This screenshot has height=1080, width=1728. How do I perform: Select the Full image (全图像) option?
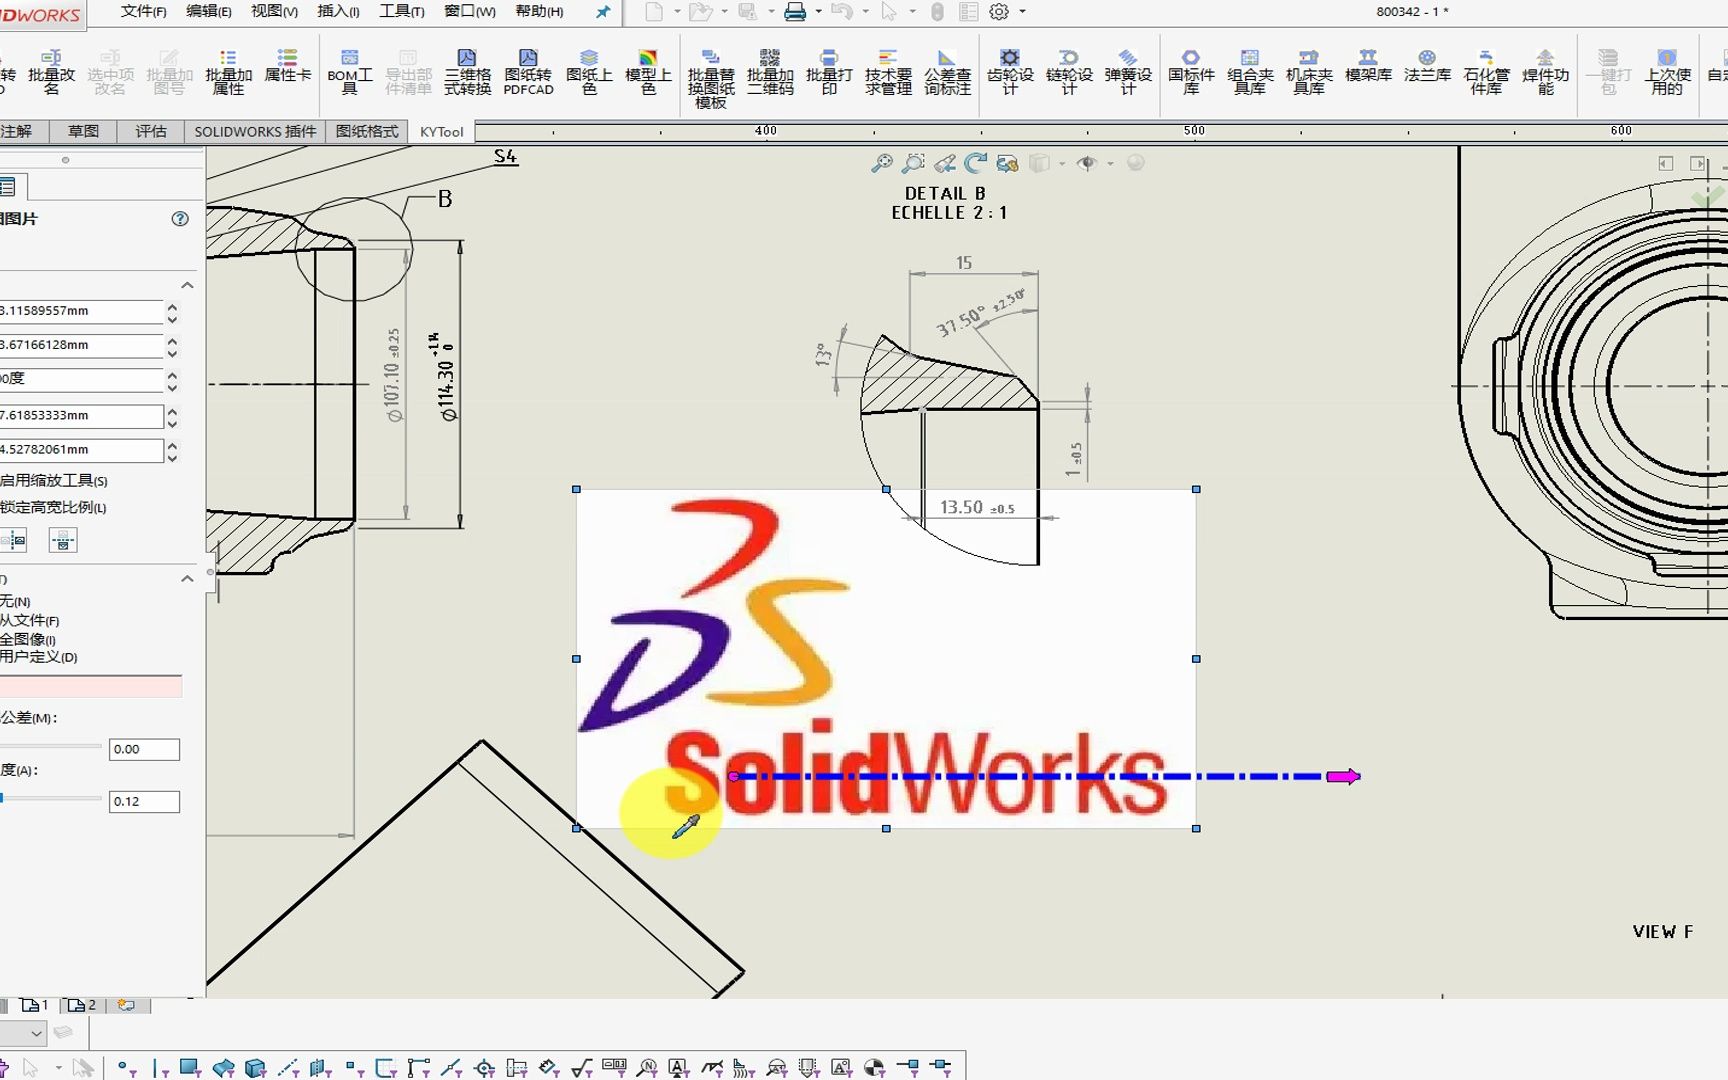28,639
